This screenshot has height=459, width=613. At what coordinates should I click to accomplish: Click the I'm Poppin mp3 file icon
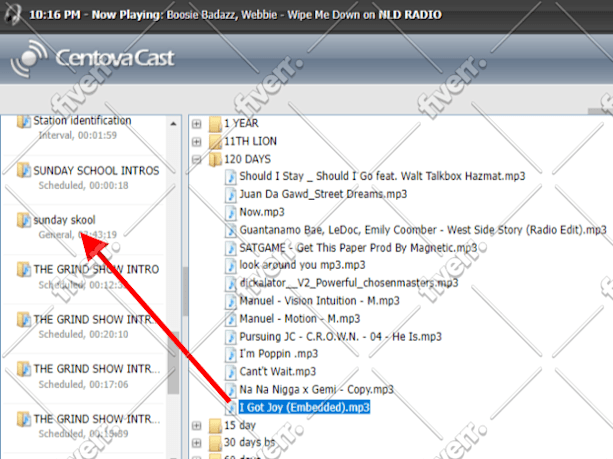click(231, 354)
